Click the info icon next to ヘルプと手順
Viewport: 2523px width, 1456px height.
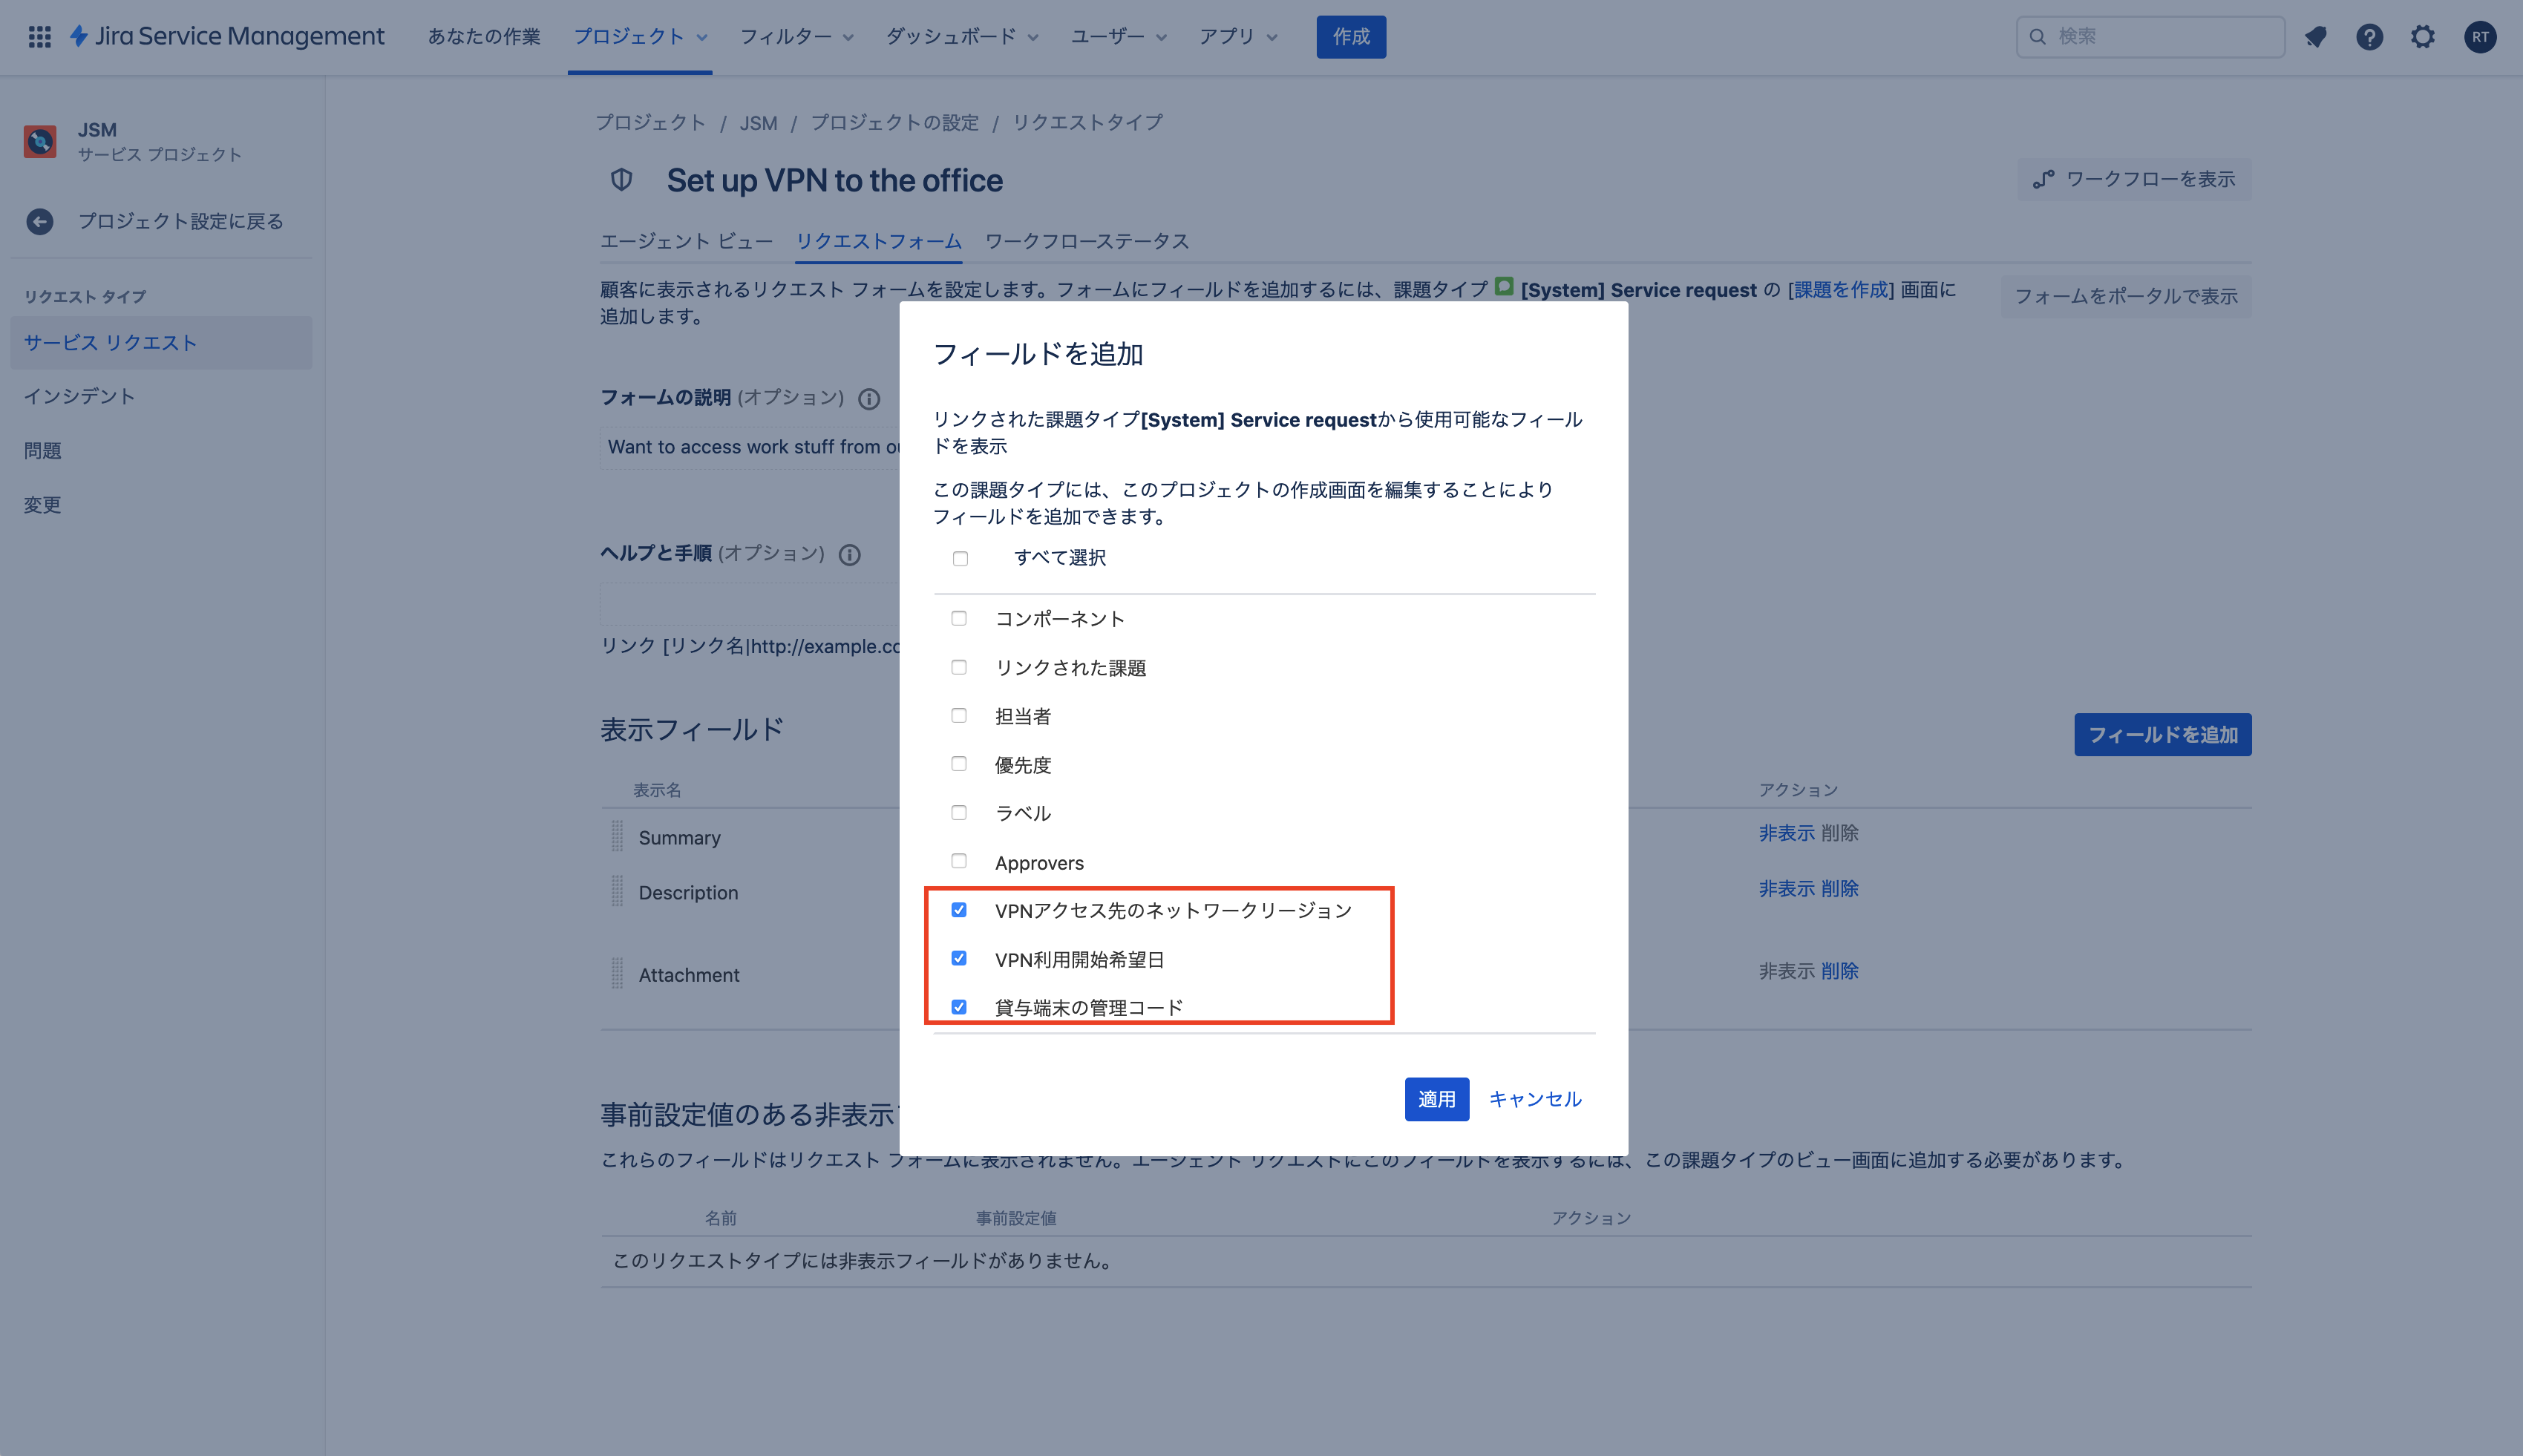(x=849, y=555)
